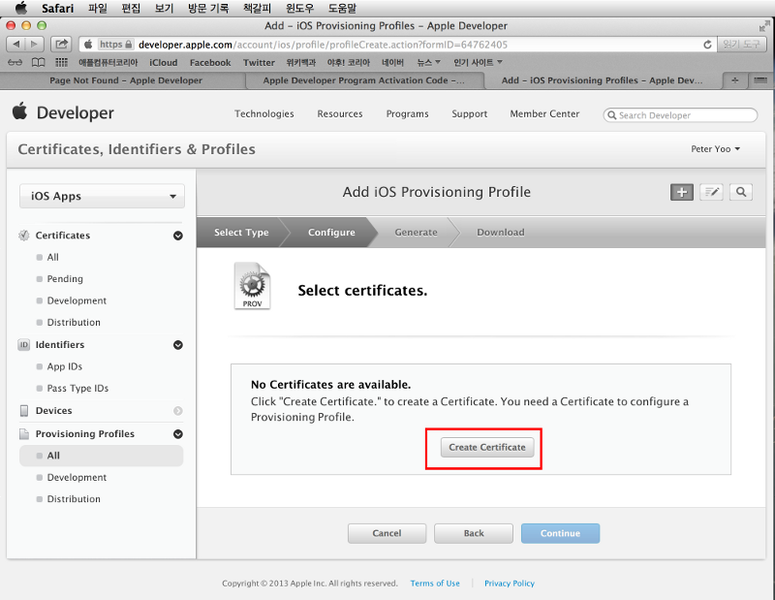Expand the Devices section arrow
Viewport: 775px width, 600px height.
coord(178,411)
